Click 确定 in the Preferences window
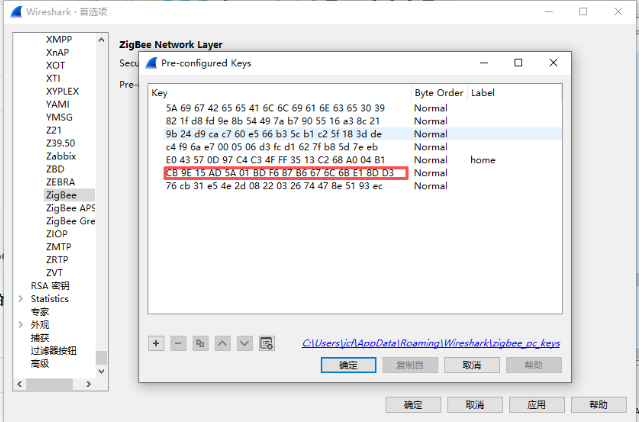The width and height of the screenshot is (639, 422). click(x=413, y=405)
